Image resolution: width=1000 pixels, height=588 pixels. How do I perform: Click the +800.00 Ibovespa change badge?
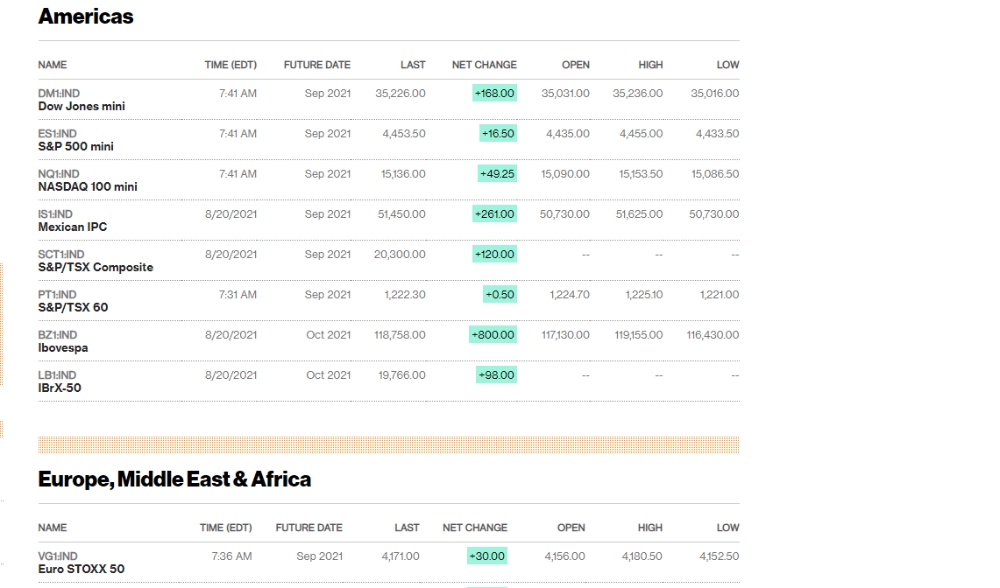[493, 335]
